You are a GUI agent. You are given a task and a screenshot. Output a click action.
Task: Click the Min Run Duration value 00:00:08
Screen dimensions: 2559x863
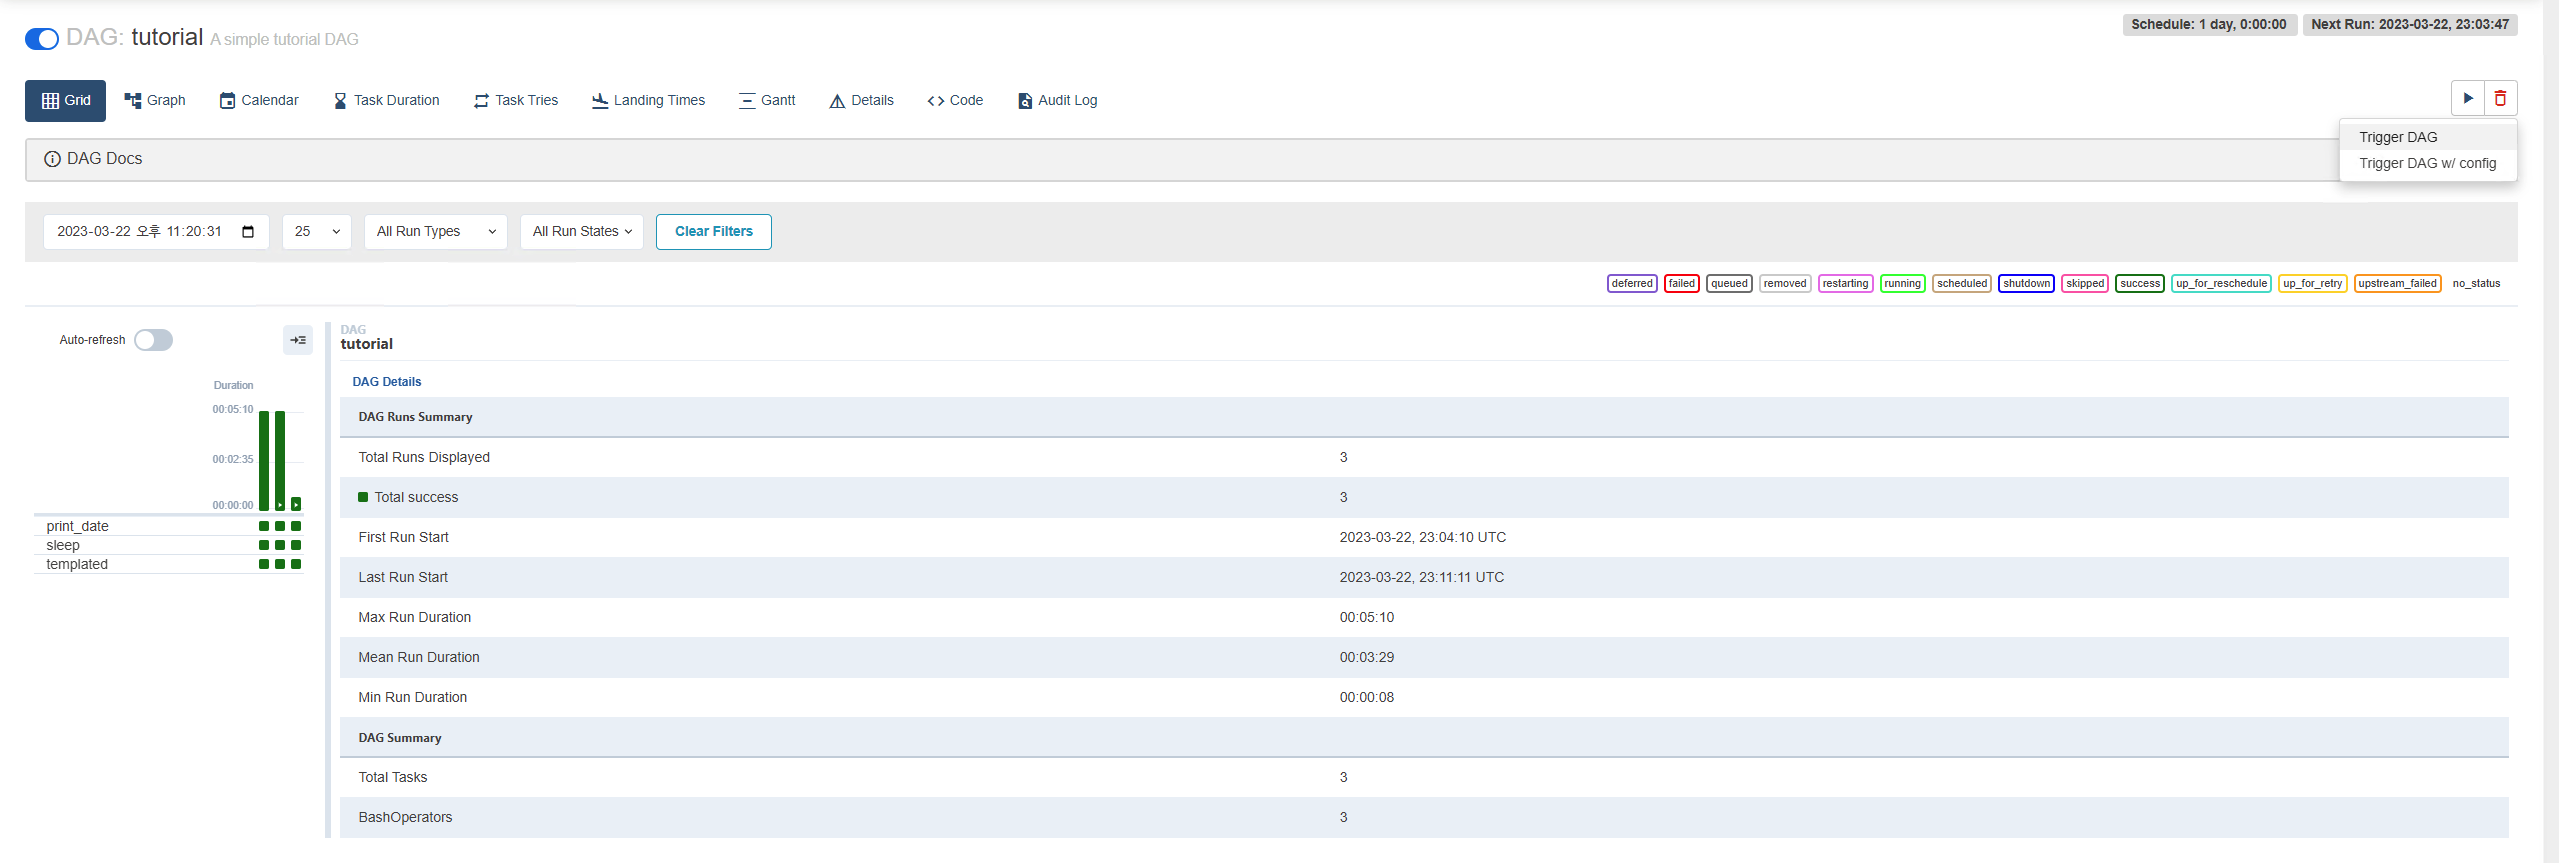pyautogui.click(x=1366, y=698)
